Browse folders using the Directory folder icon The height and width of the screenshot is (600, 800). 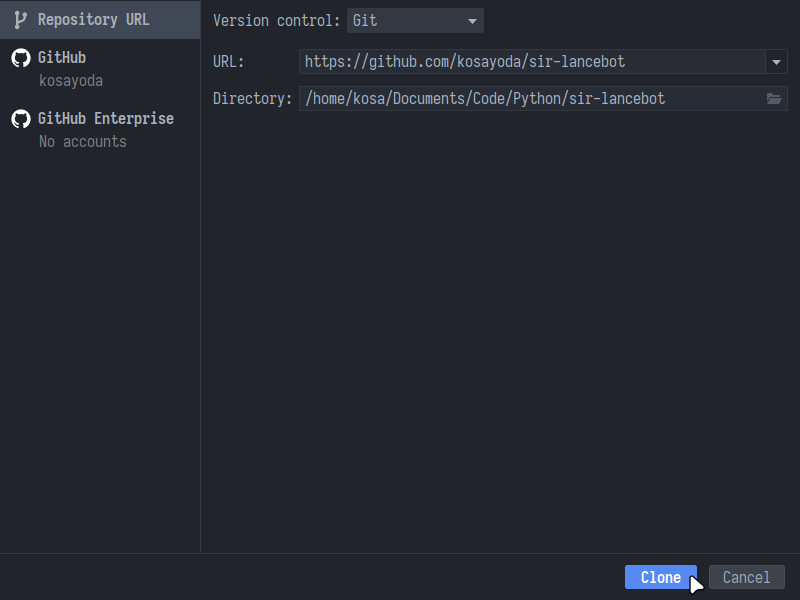click(x=773, y=98)
